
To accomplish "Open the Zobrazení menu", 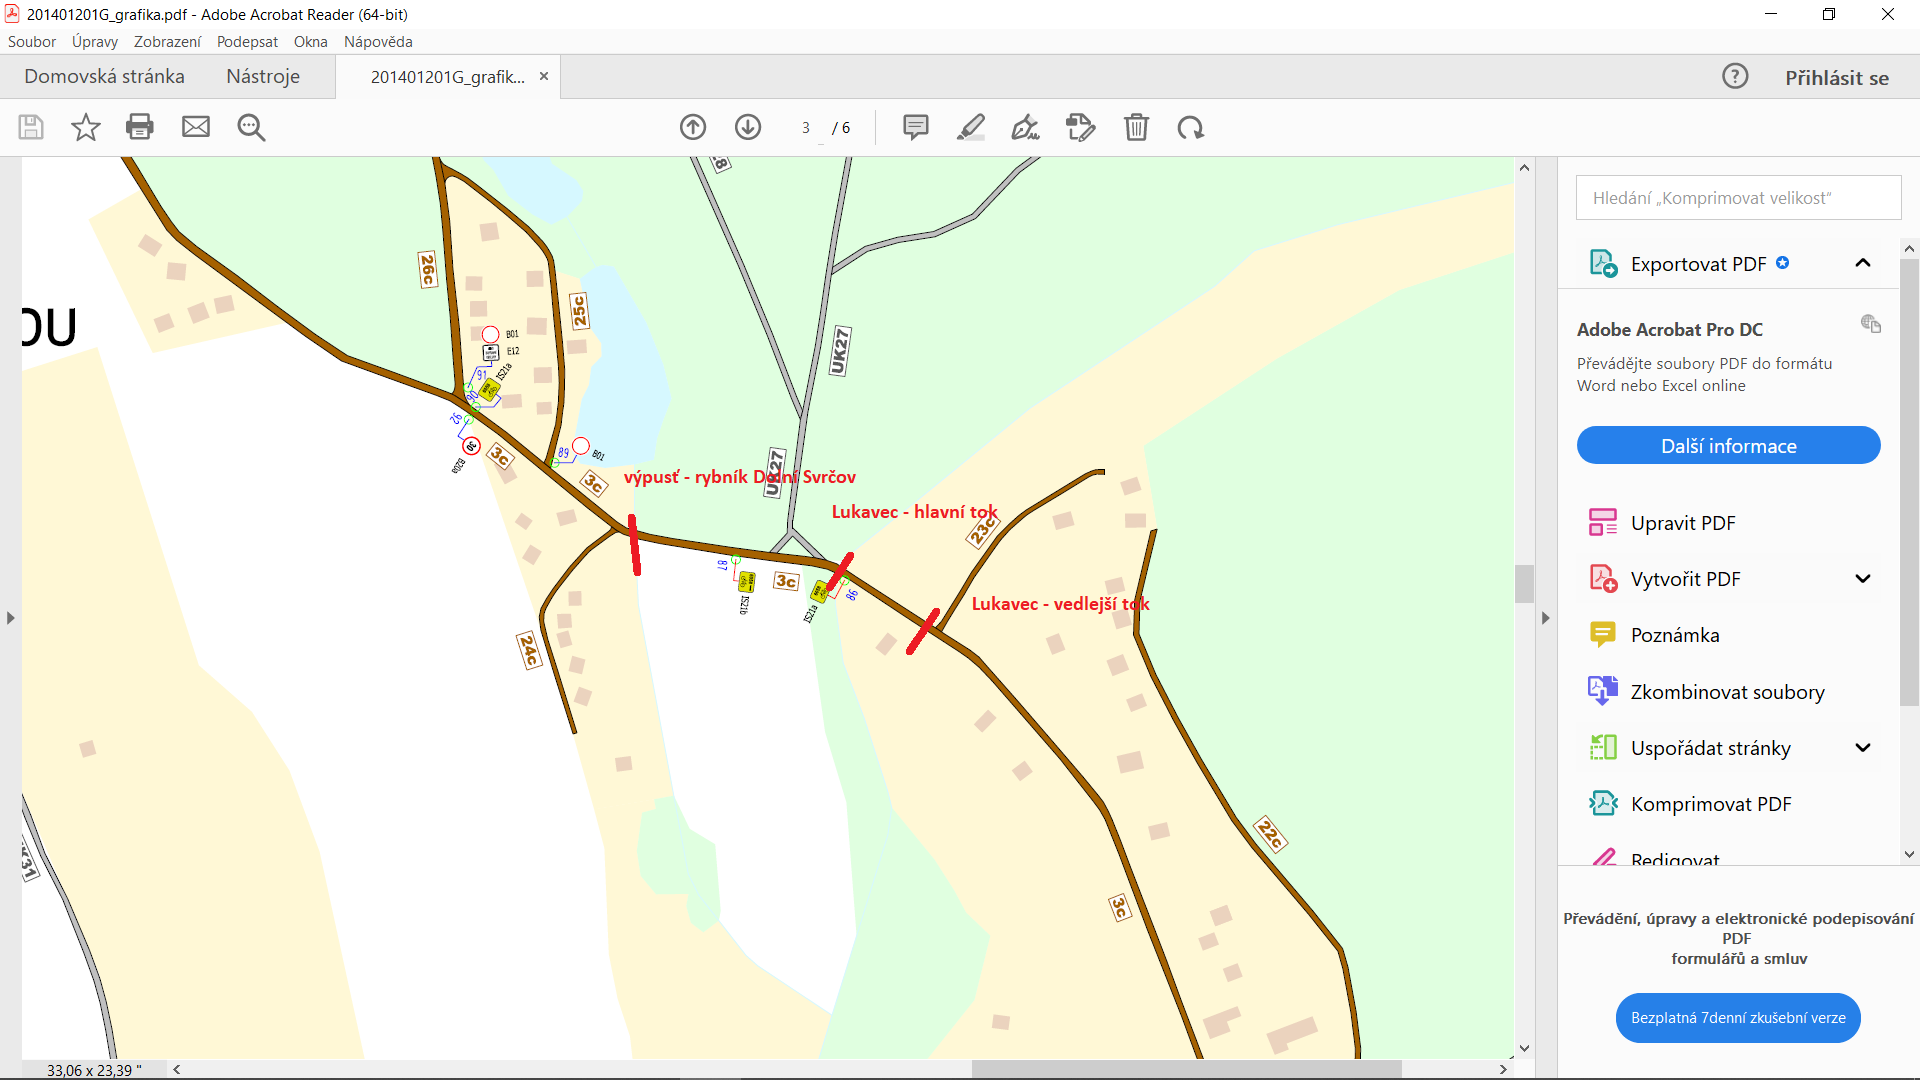I will pos(167,42).
